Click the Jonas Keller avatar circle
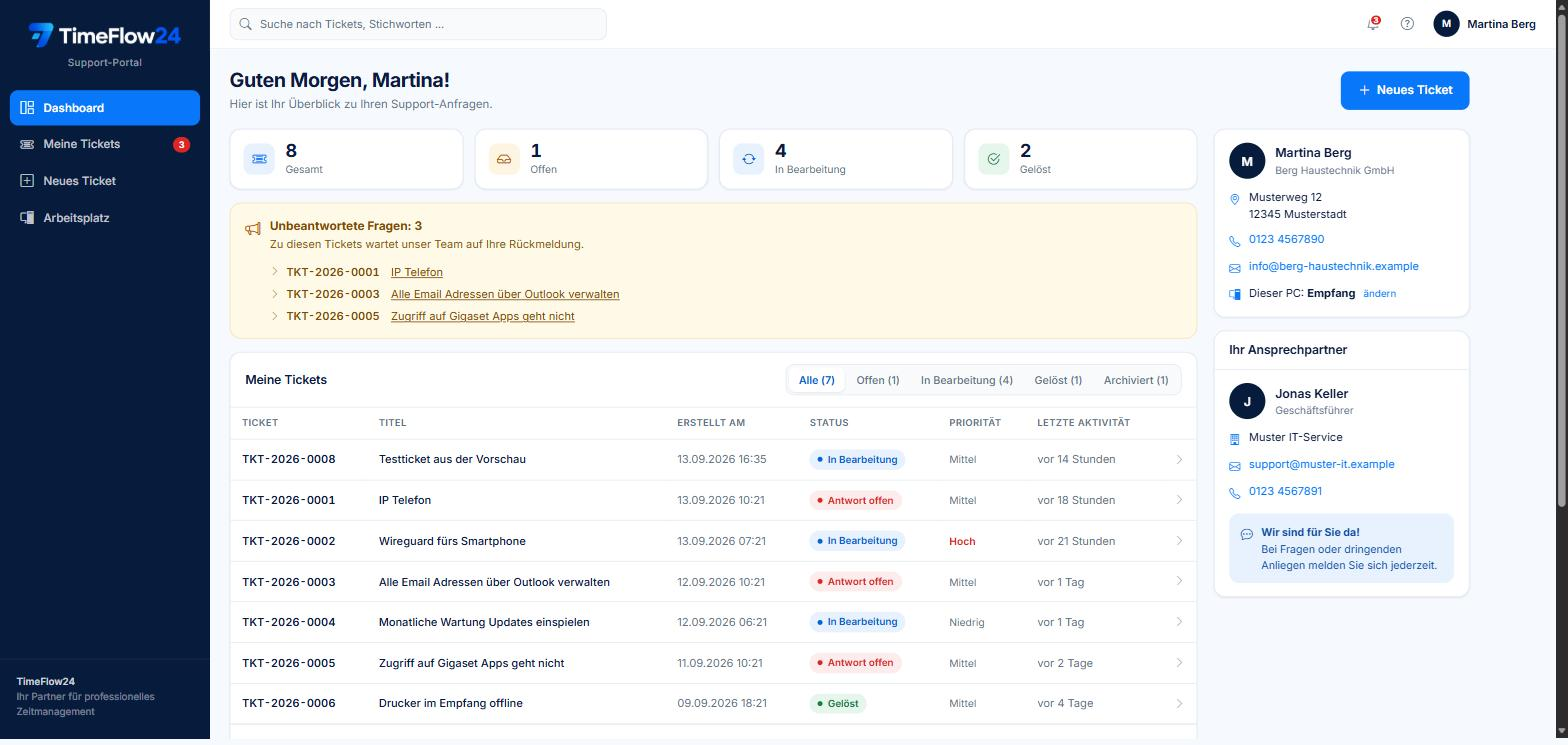This screenshot has height=745, width=1568. click(x=1247, y=401)
